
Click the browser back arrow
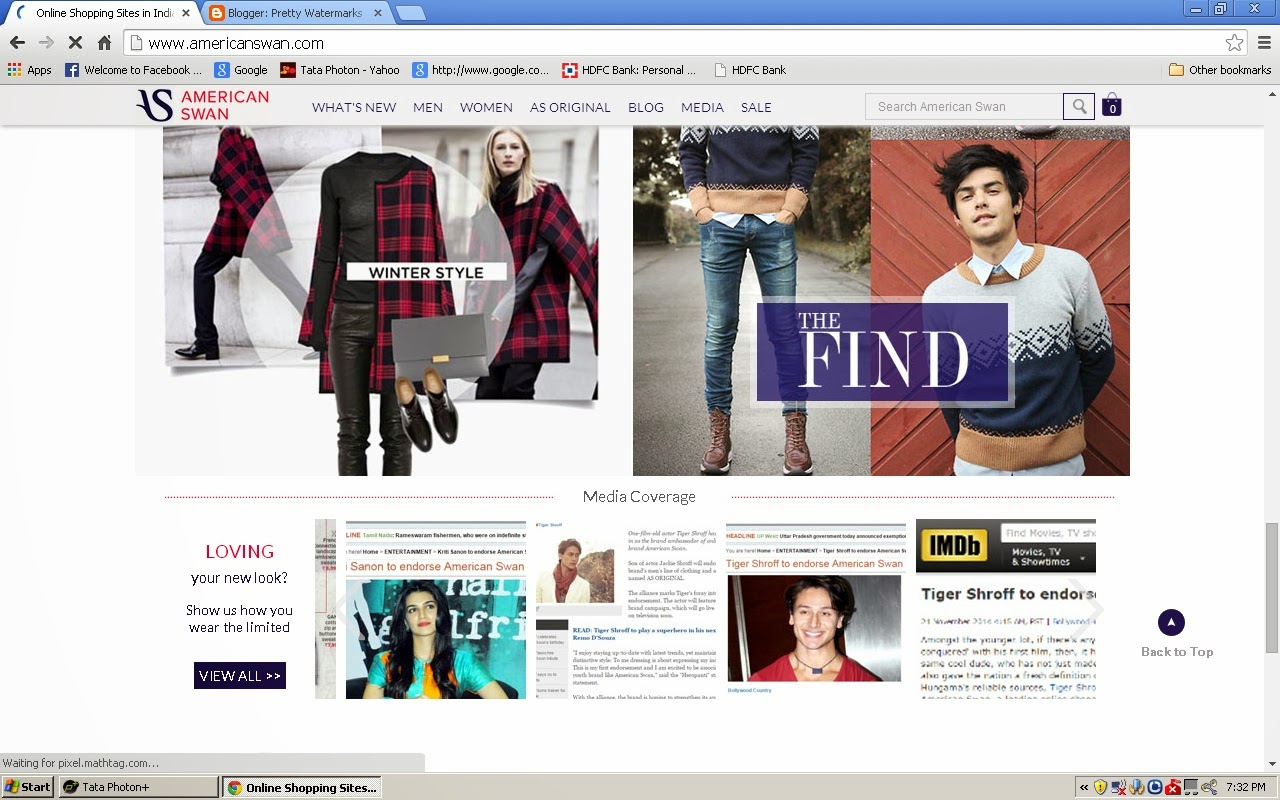tap(17, 43)
